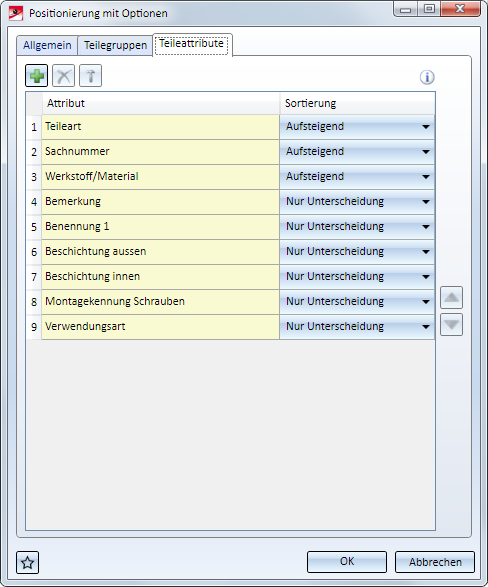Select the Teileart attribute cell
Image resolution: width=488 pixels, height=587 pixels.
point(161,127)
